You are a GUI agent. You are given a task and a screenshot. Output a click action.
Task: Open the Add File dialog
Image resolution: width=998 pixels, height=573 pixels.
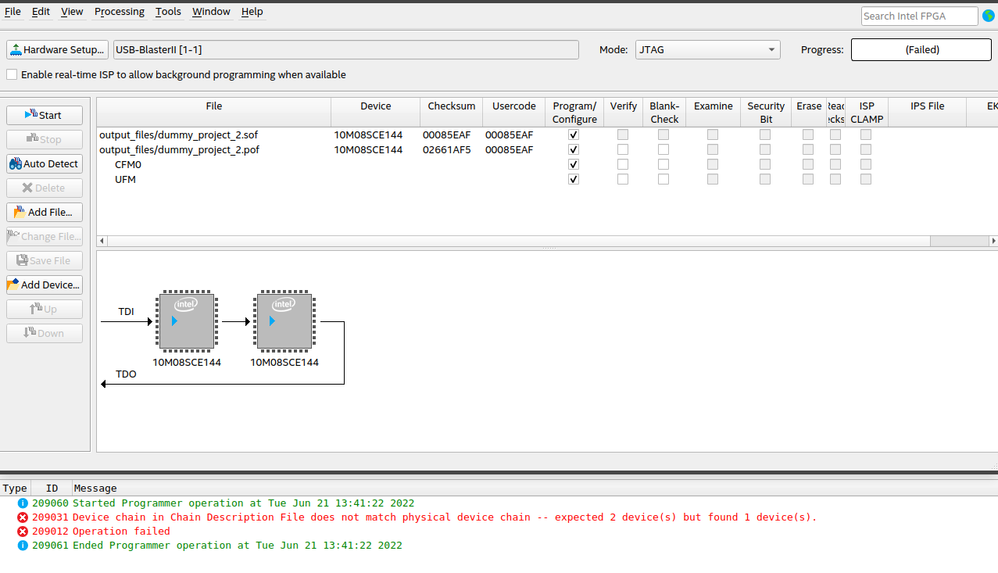(44, 212)
